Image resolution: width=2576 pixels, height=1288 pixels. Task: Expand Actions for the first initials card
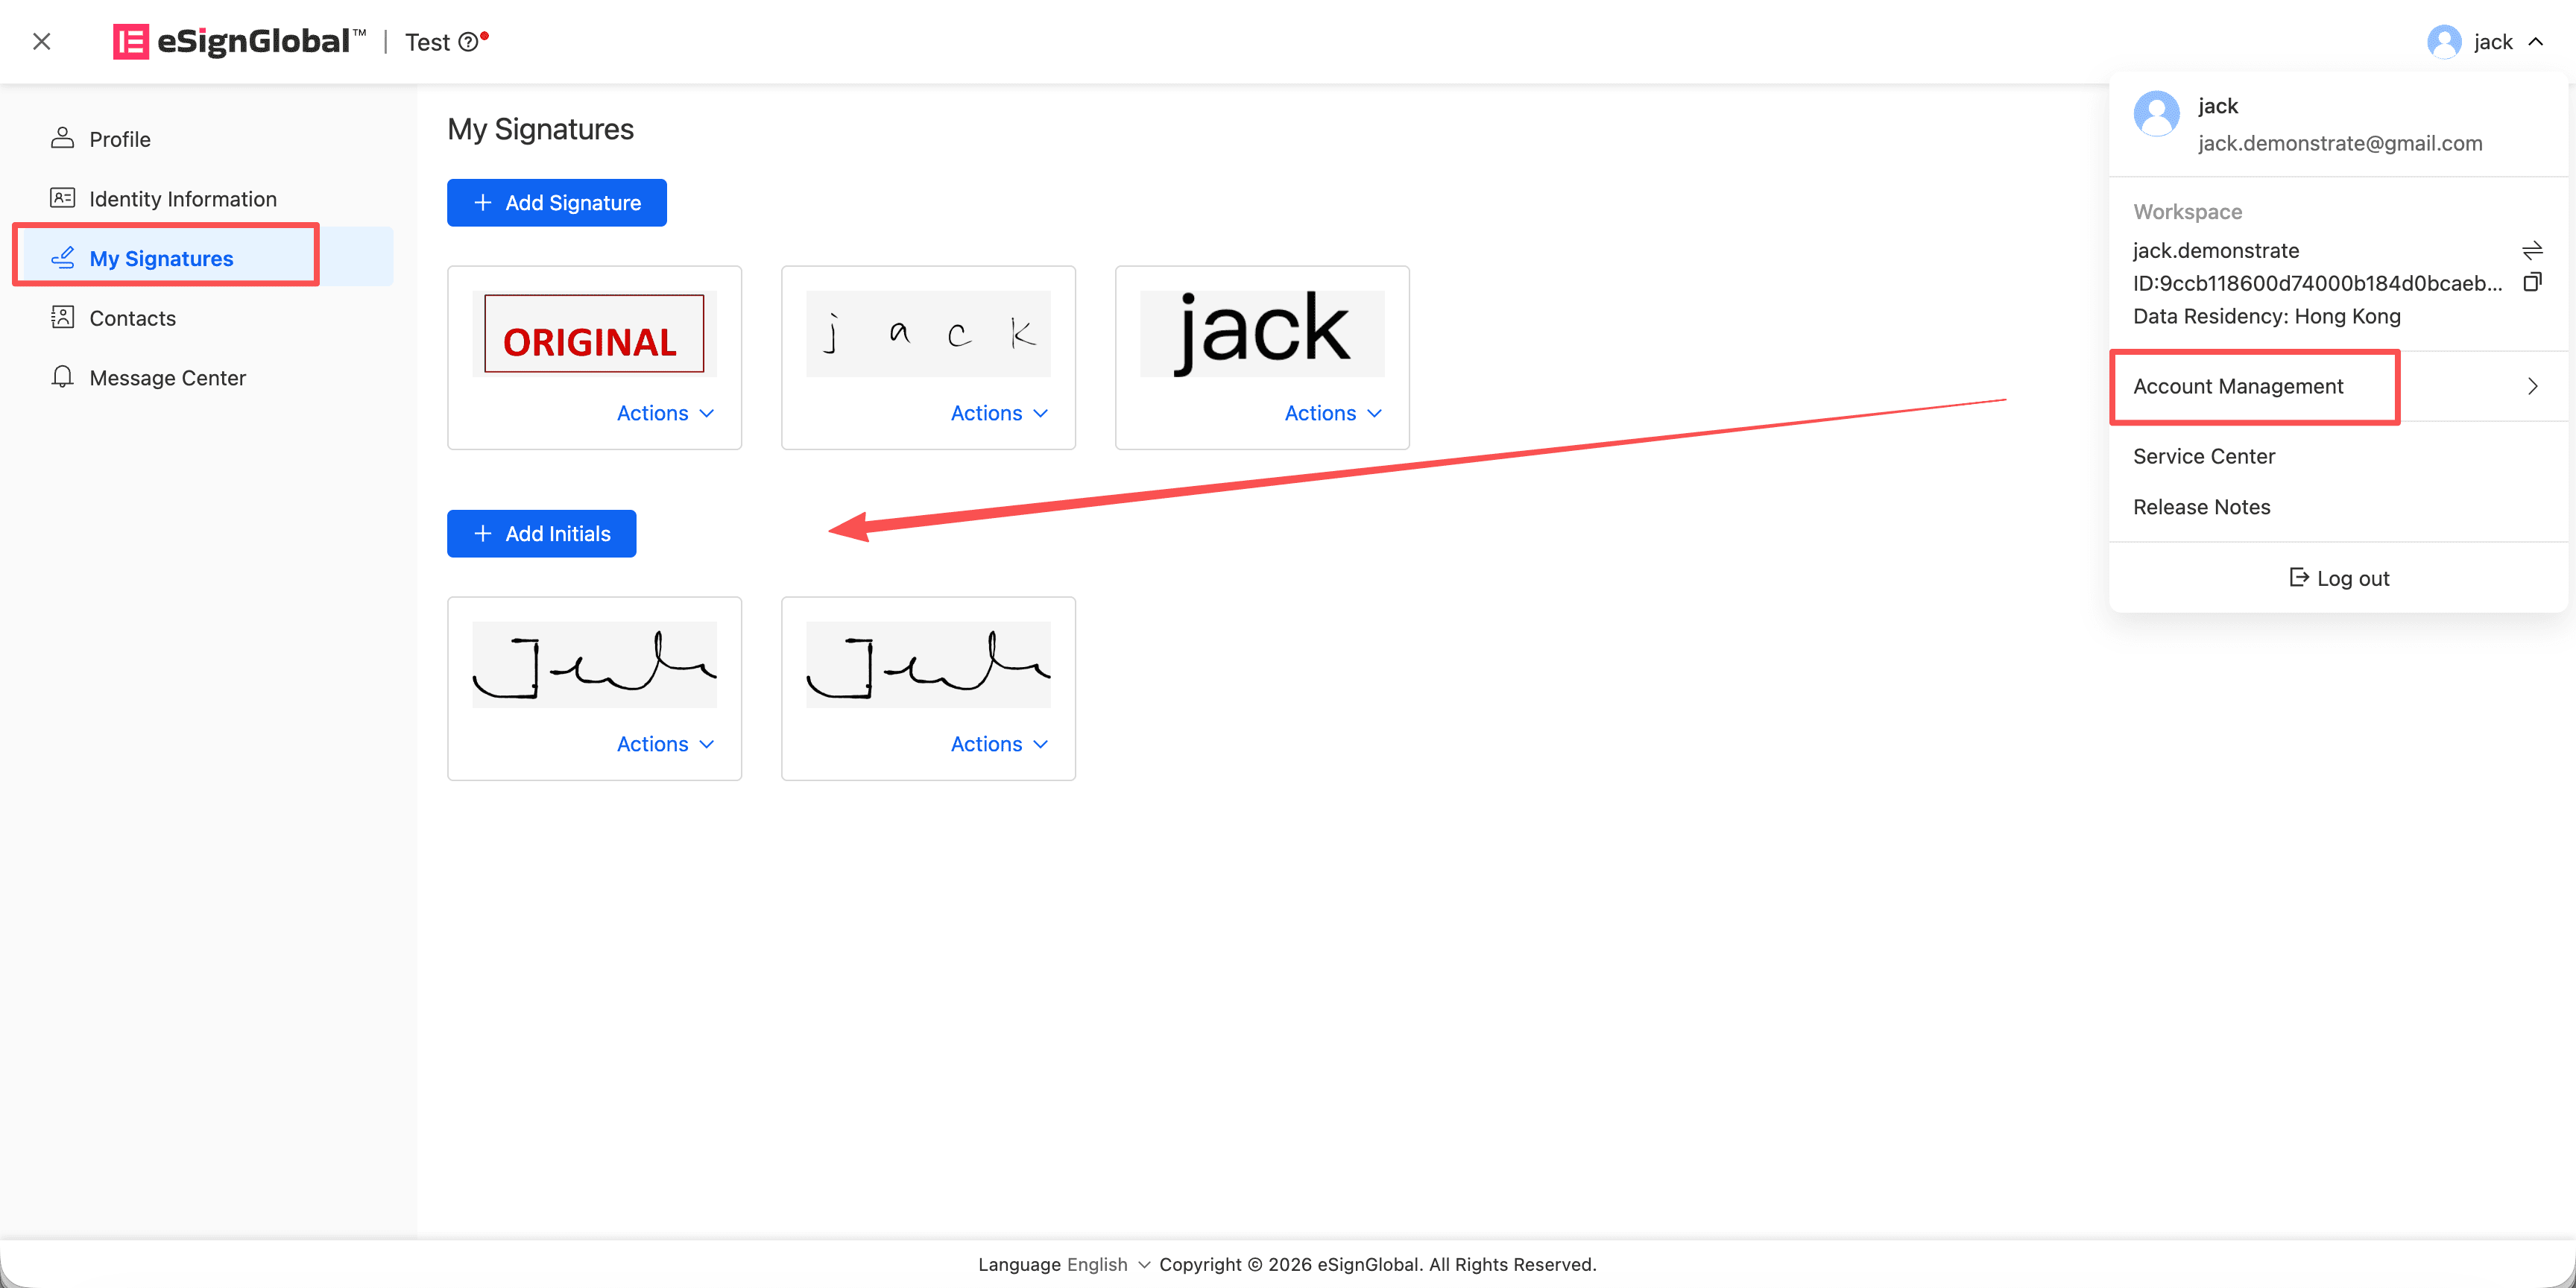(665, 744)
